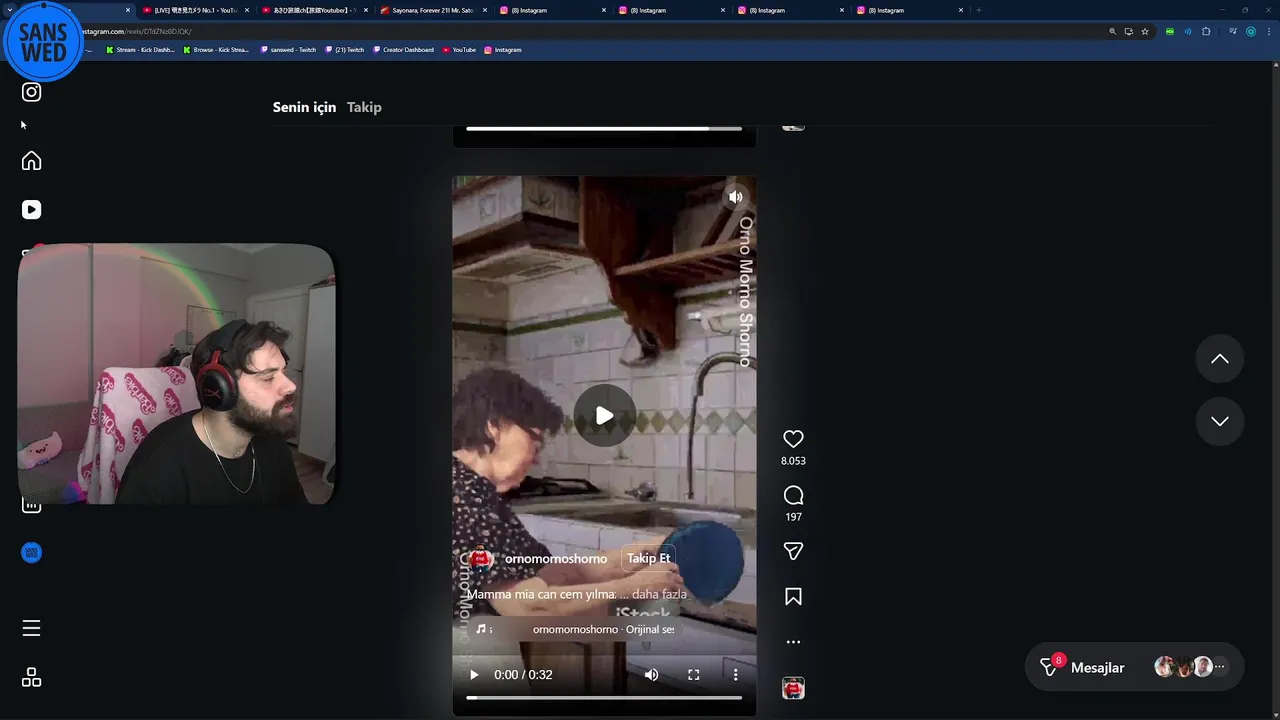Viewport: 1280px width, 720px height.
Task: Close the Sayonara, Forever 21 browser tab
Action: click(x=485, y=10)
